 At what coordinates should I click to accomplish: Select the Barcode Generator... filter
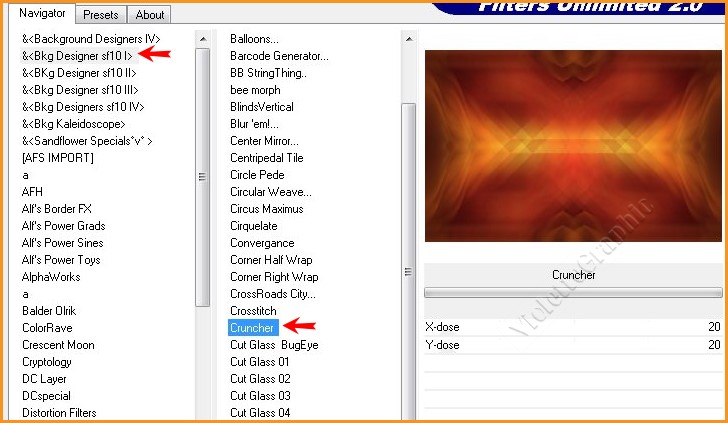pyautogui.click(x=279, y=56)
